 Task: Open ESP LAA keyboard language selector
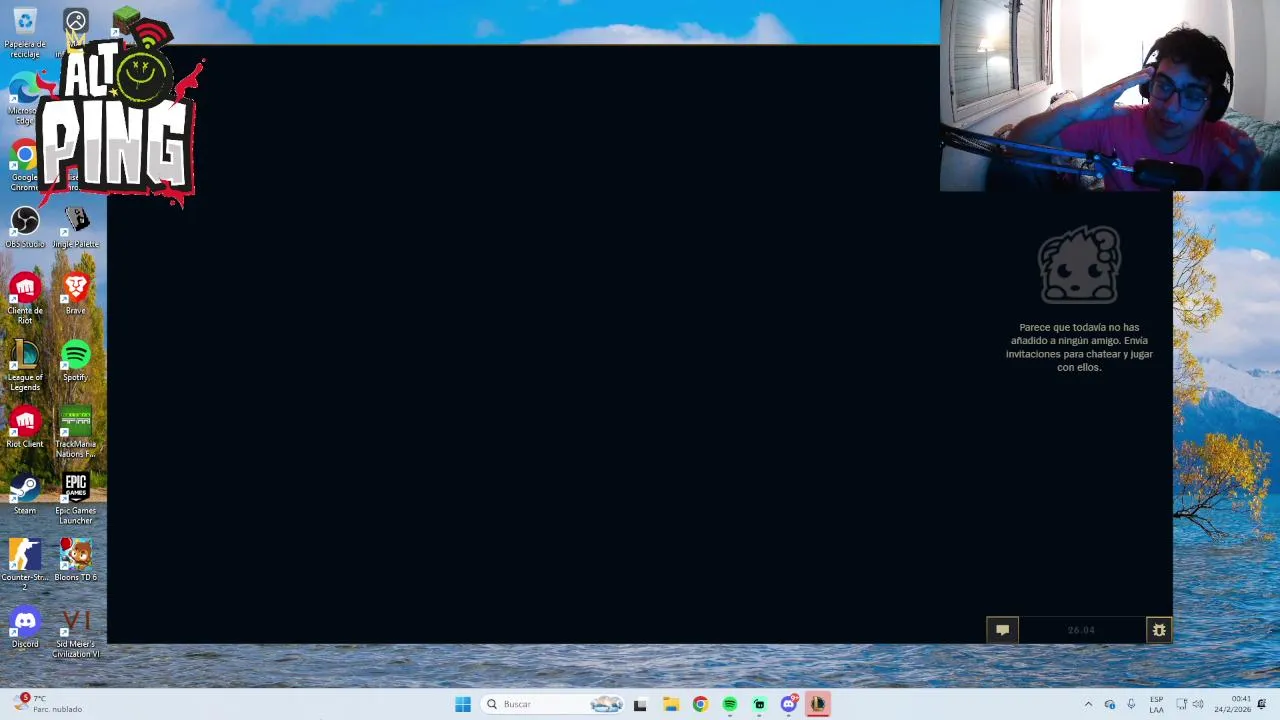point(1157,704)
